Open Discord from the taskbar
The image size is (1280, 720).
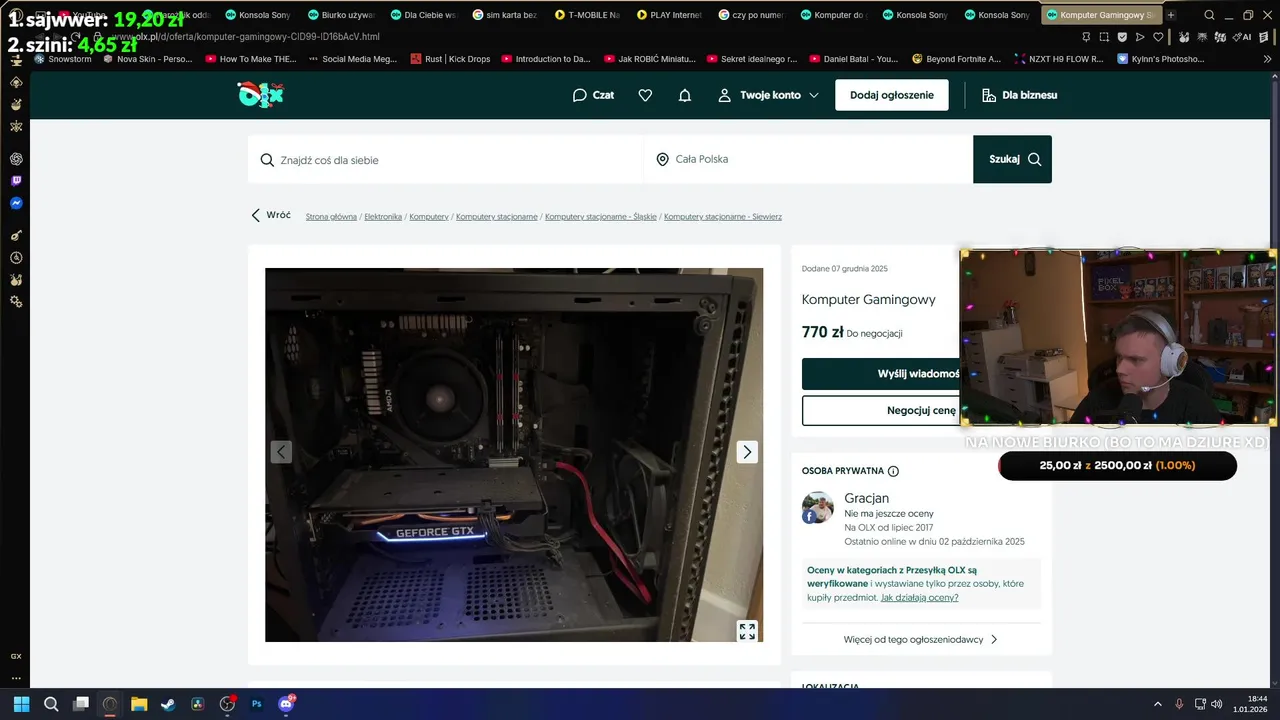286,704
